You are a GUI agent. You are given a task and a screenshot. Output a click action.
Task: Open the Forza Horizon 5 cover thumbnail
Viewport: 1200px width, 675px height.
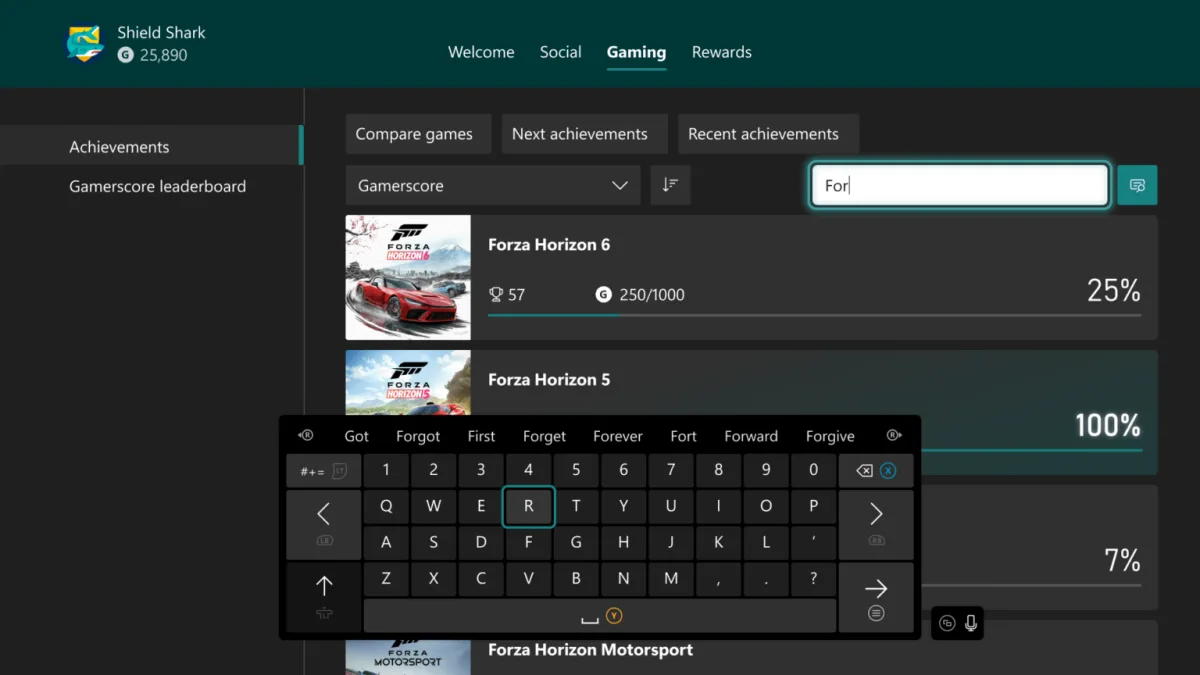[x=408, y=382]
